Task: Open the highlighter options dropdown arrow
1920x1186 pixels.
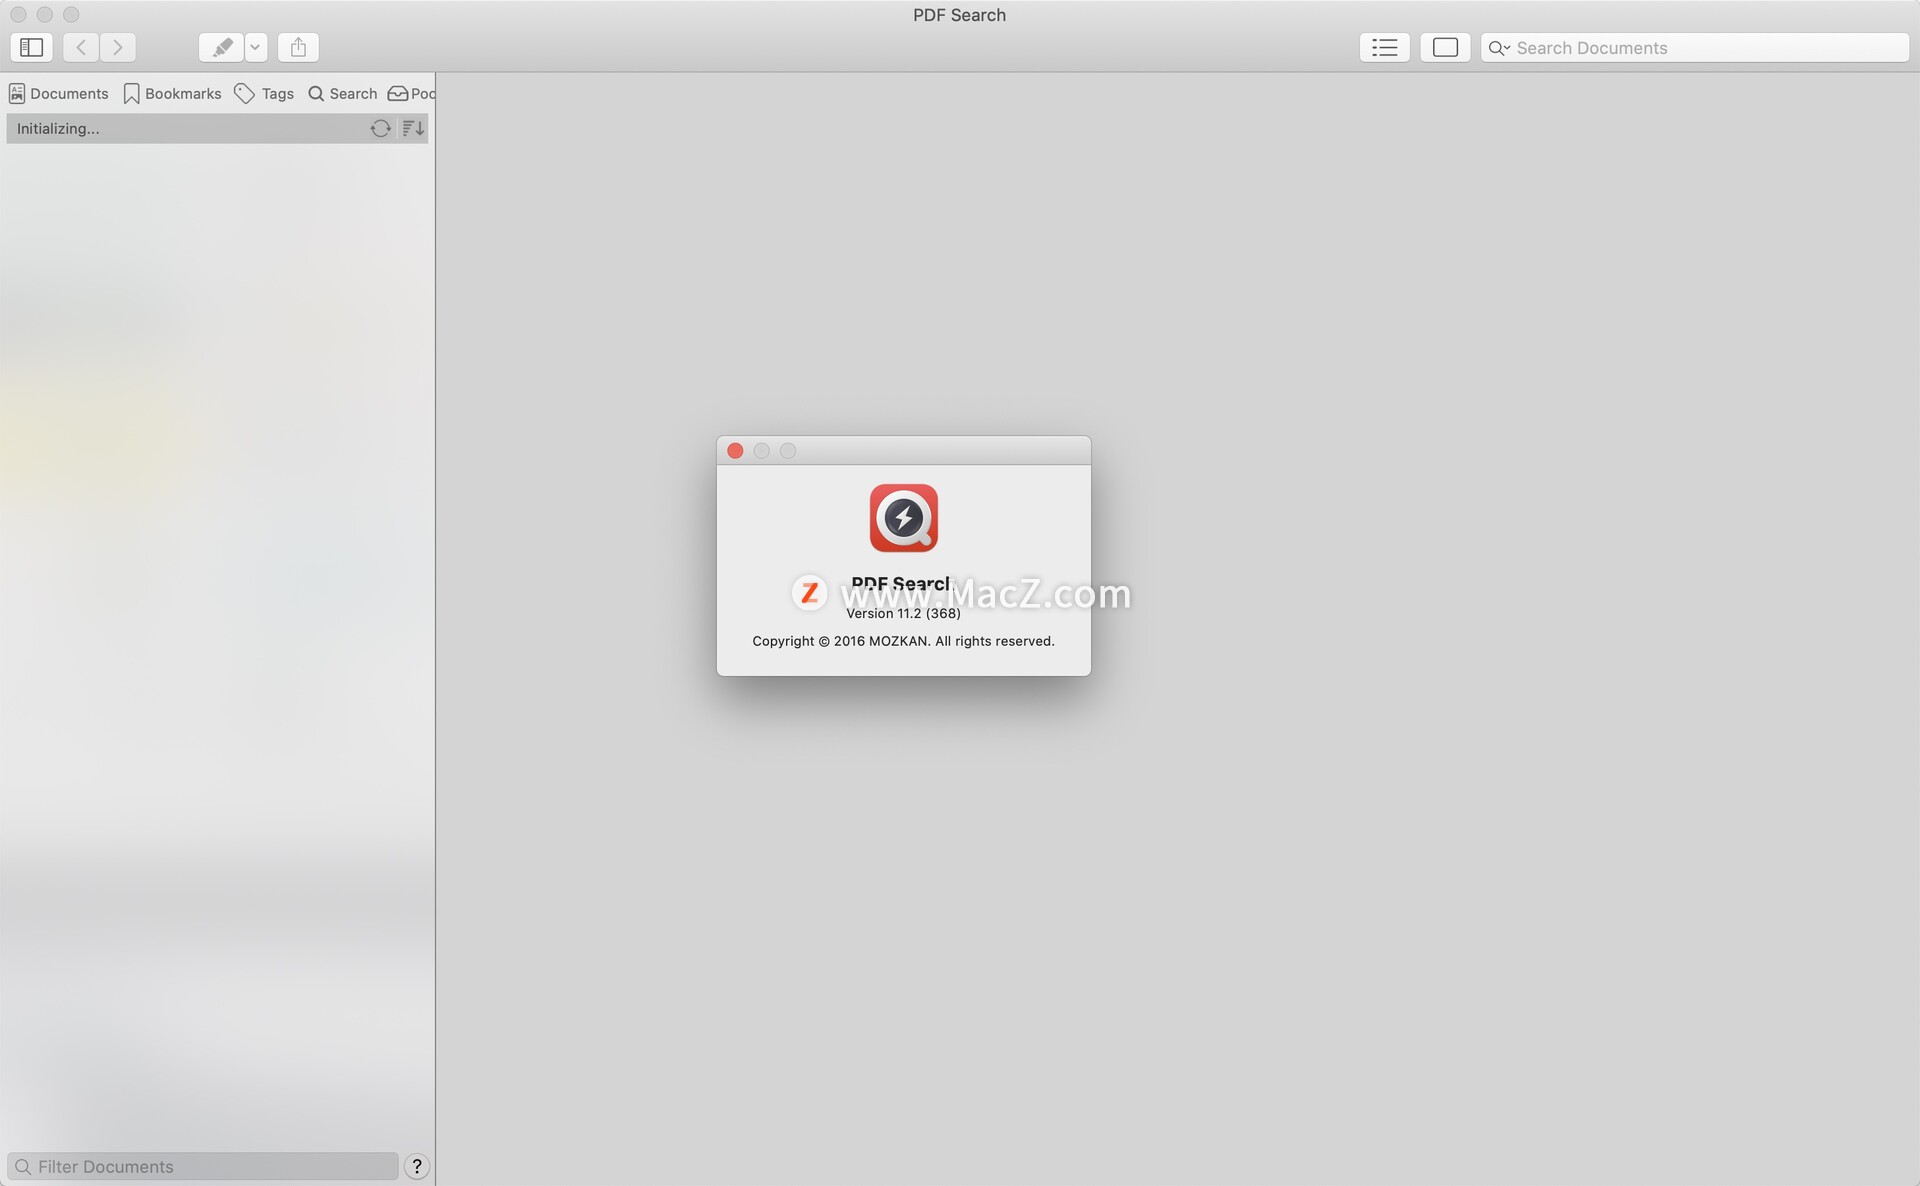Action: click(x=256, y=47)
